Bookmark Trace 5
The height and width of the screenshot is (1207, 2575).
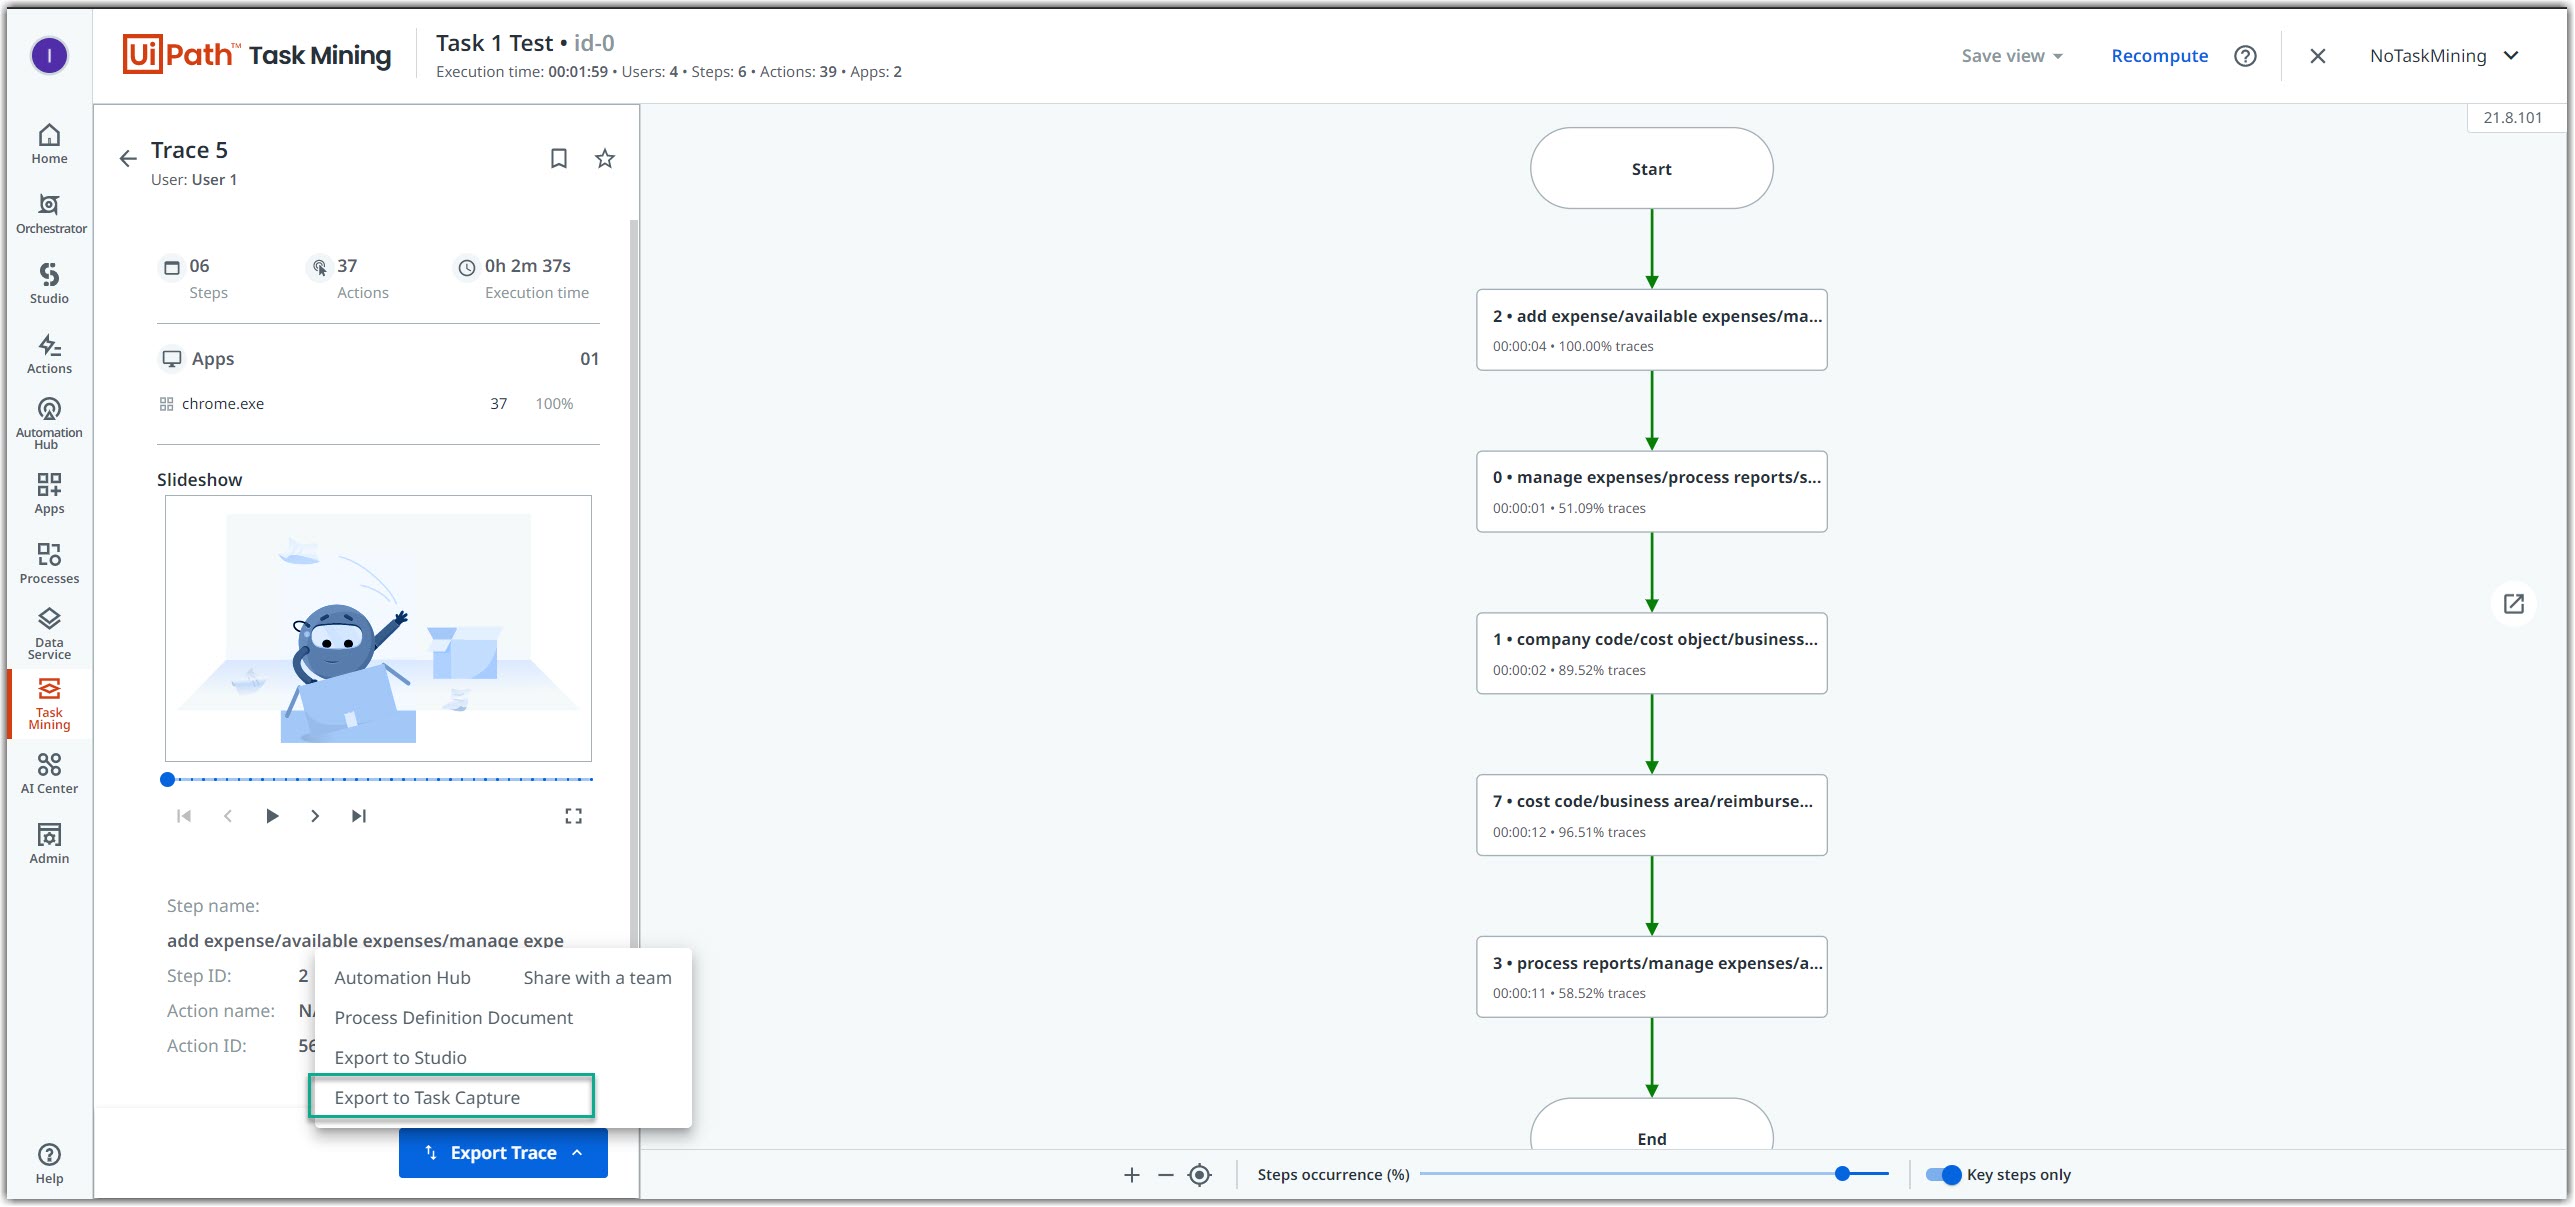tap(559, 158)
